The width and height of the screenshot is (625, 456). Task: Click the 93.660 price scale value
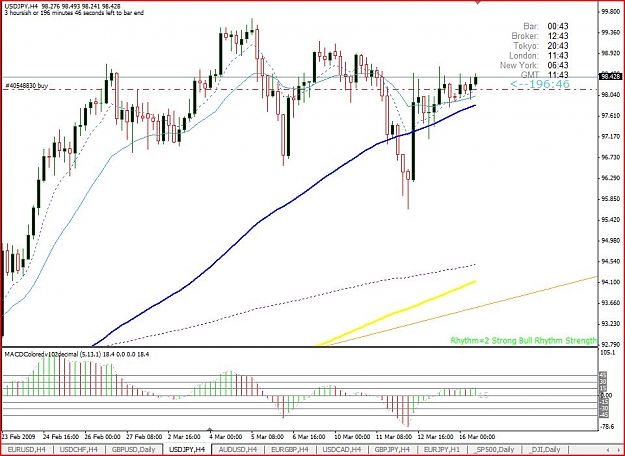point(610,303)
